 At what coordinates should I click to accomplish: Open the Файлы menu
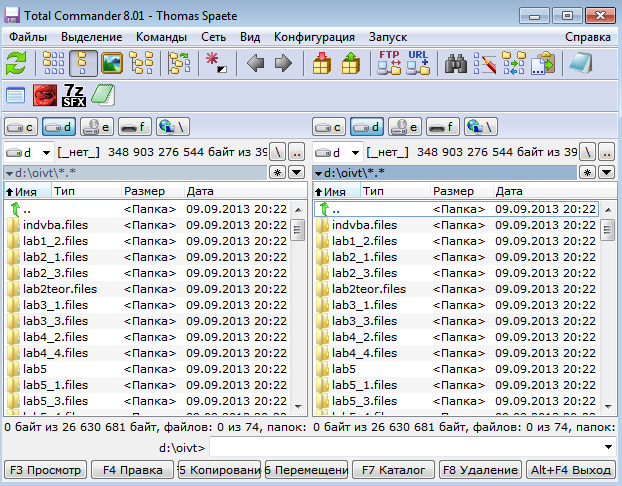pyautogui.click(x=28, y=37)
